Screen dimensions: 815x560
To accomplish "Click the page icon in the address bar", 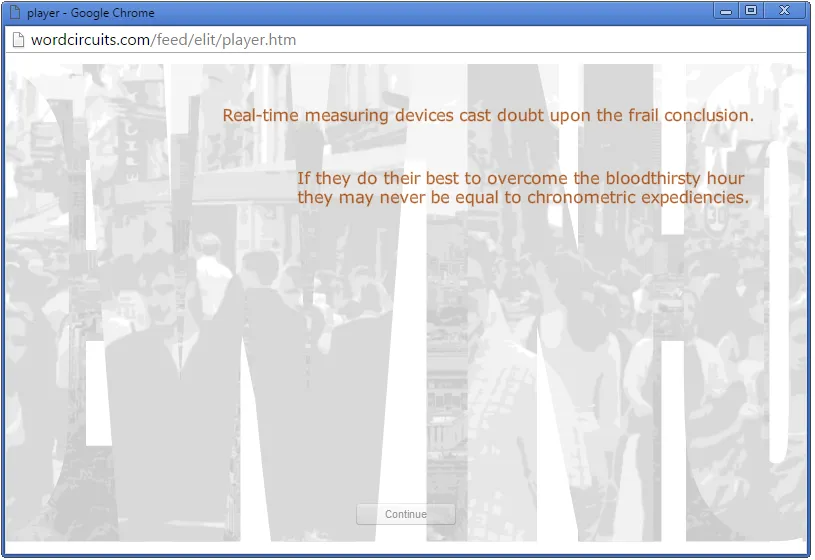I will click(x=17, y=40).
